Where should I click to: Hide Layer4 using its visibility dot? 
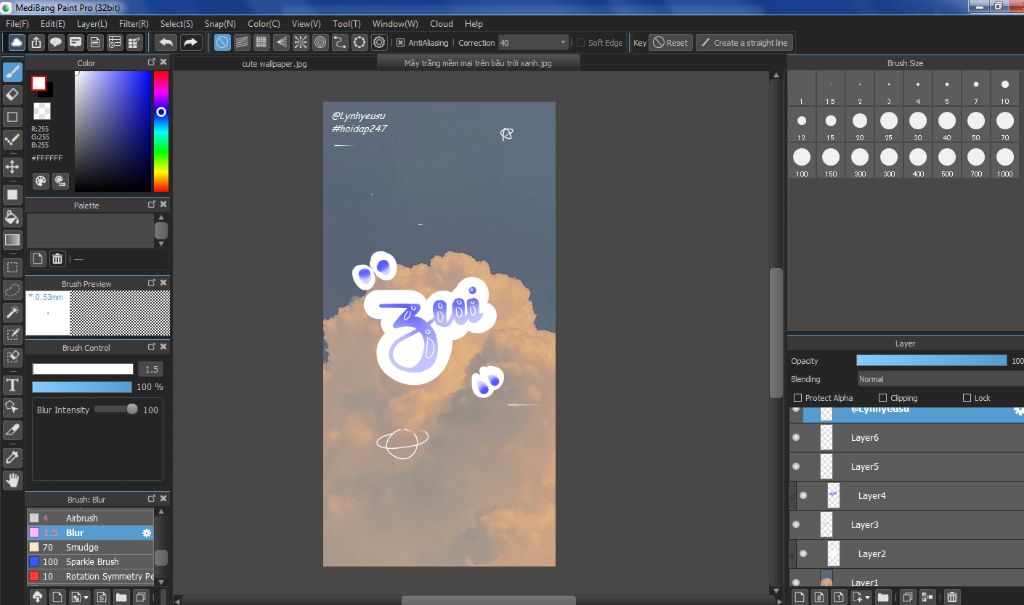point(803,495)
